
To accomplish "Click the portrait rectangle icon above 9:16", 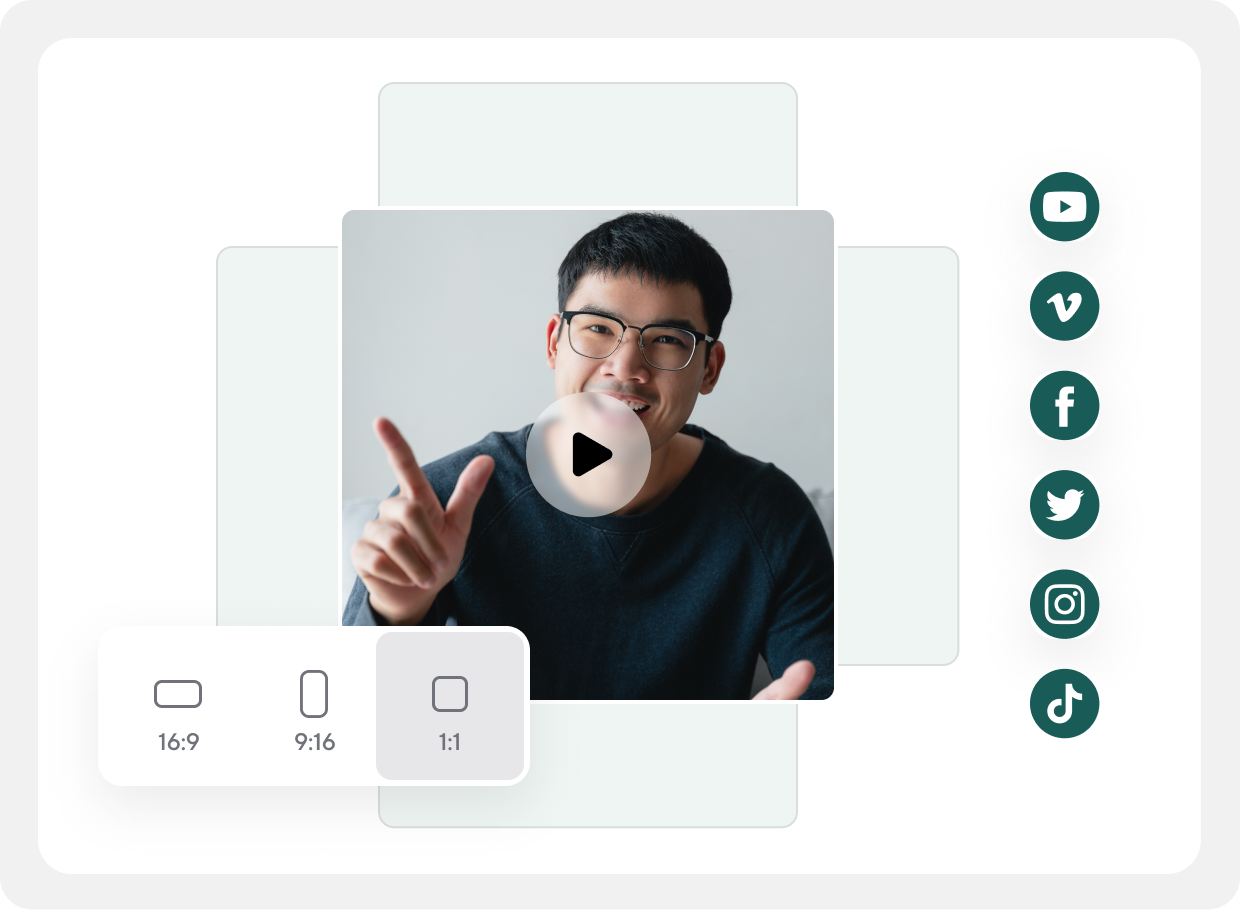I will [x=314, y=694].
